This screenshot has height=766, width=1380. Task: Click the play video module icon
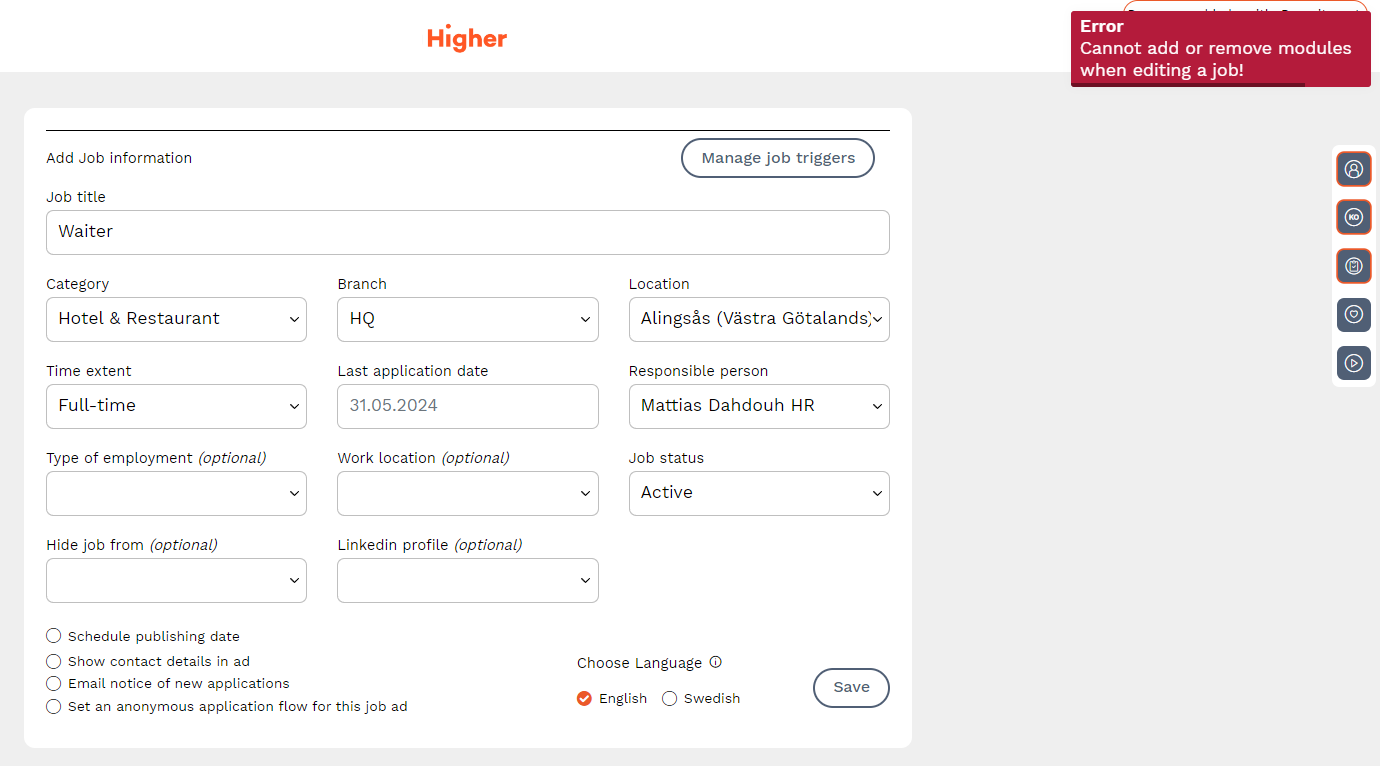tap(1353, 363)
